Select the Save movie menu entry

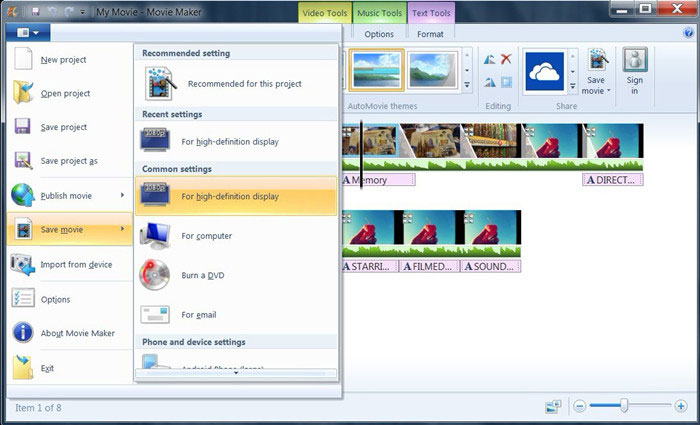(x=70, y=229)
